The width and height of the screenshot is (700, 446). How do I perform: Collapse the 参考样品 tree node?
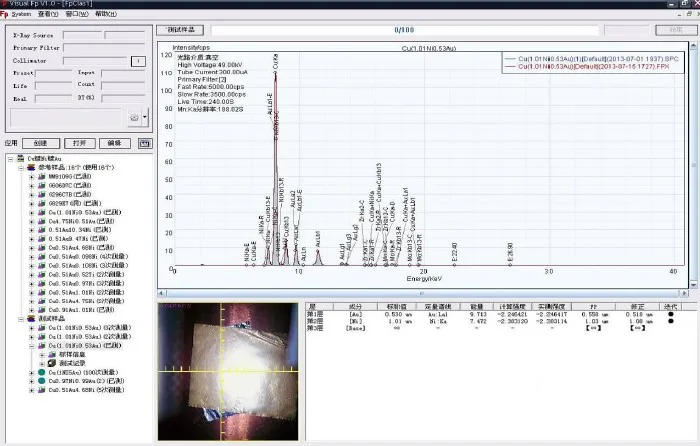pyautogui.click(x=19, y=168)
